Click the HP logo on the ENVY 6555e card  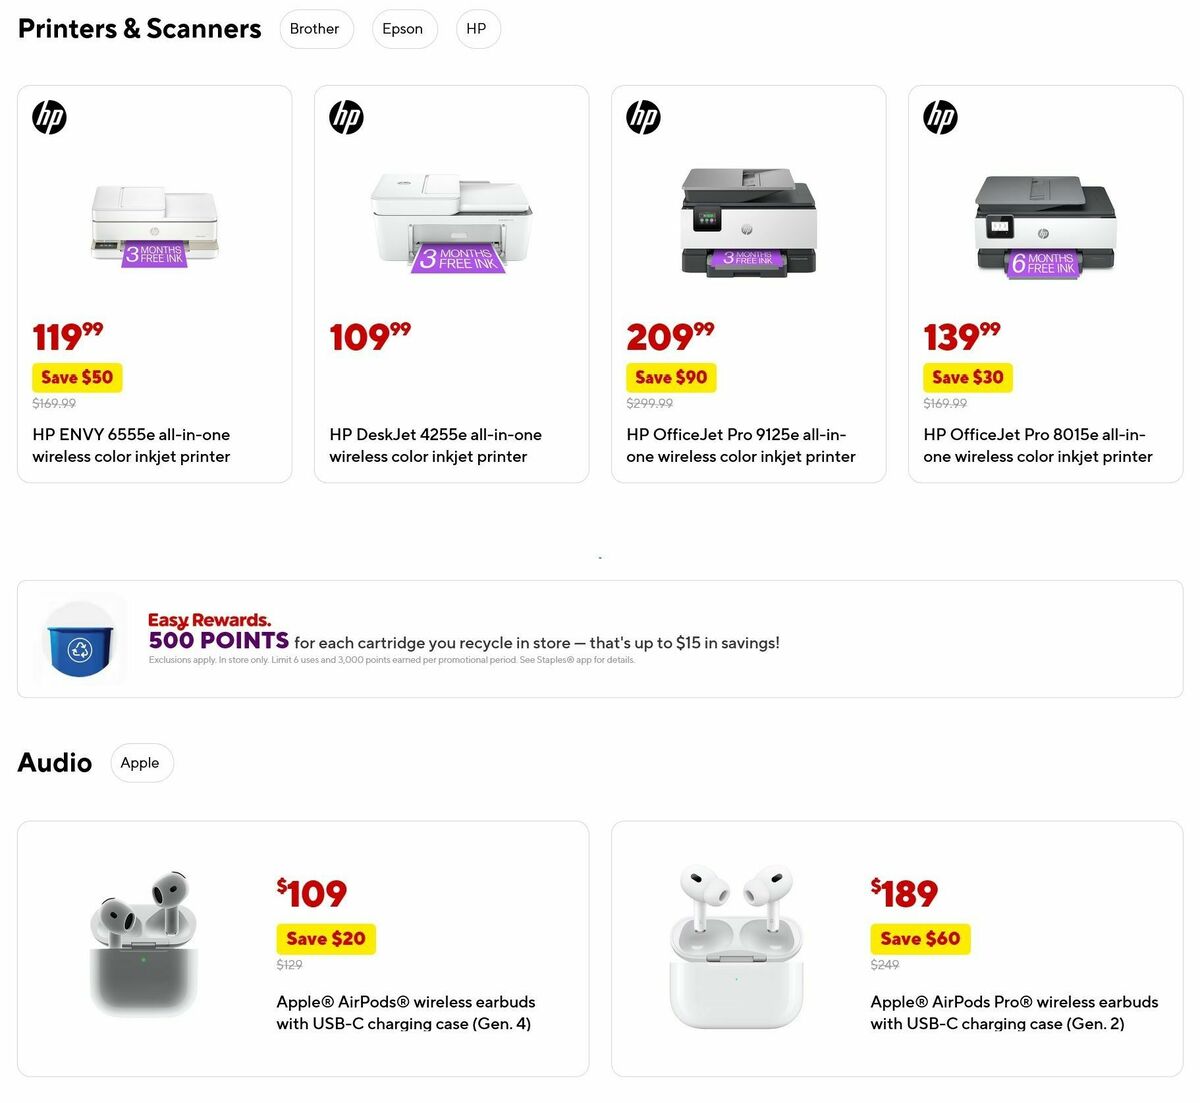[x=49, y=117]
